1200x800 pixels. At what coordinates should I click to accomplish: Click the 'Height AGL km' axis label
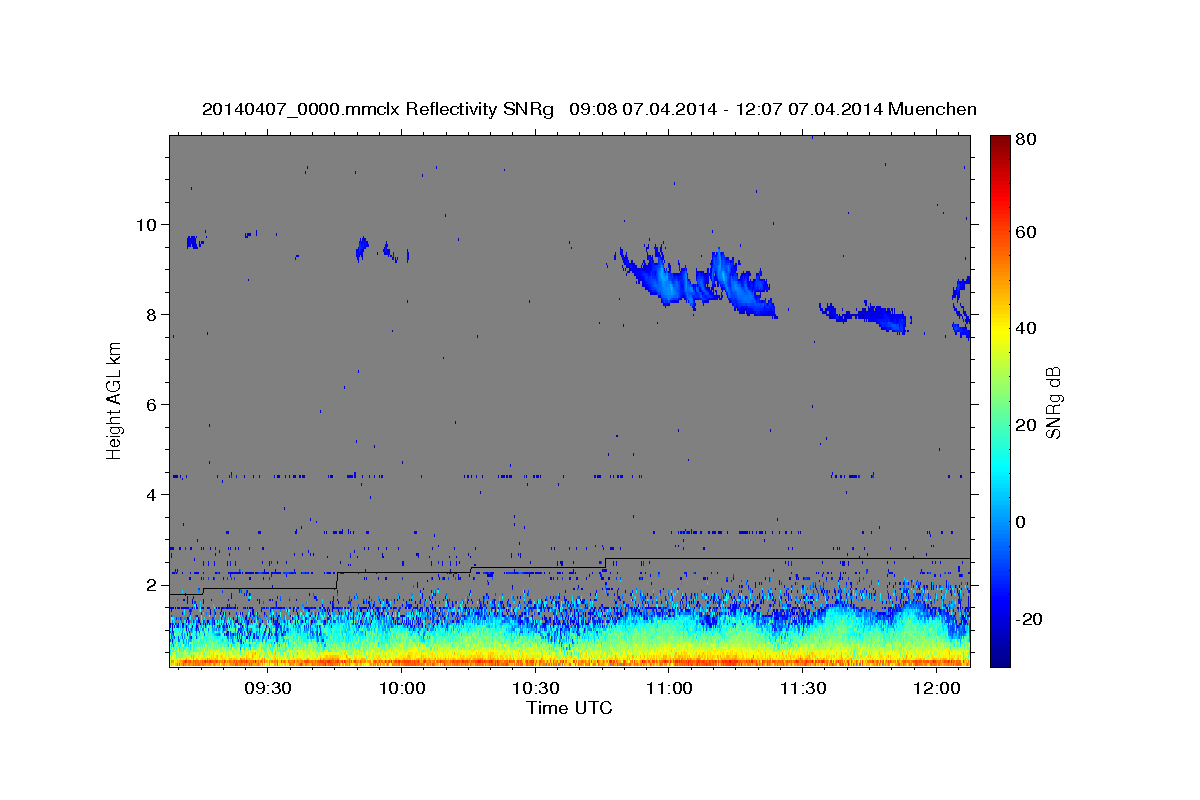(x=114, y=400)
